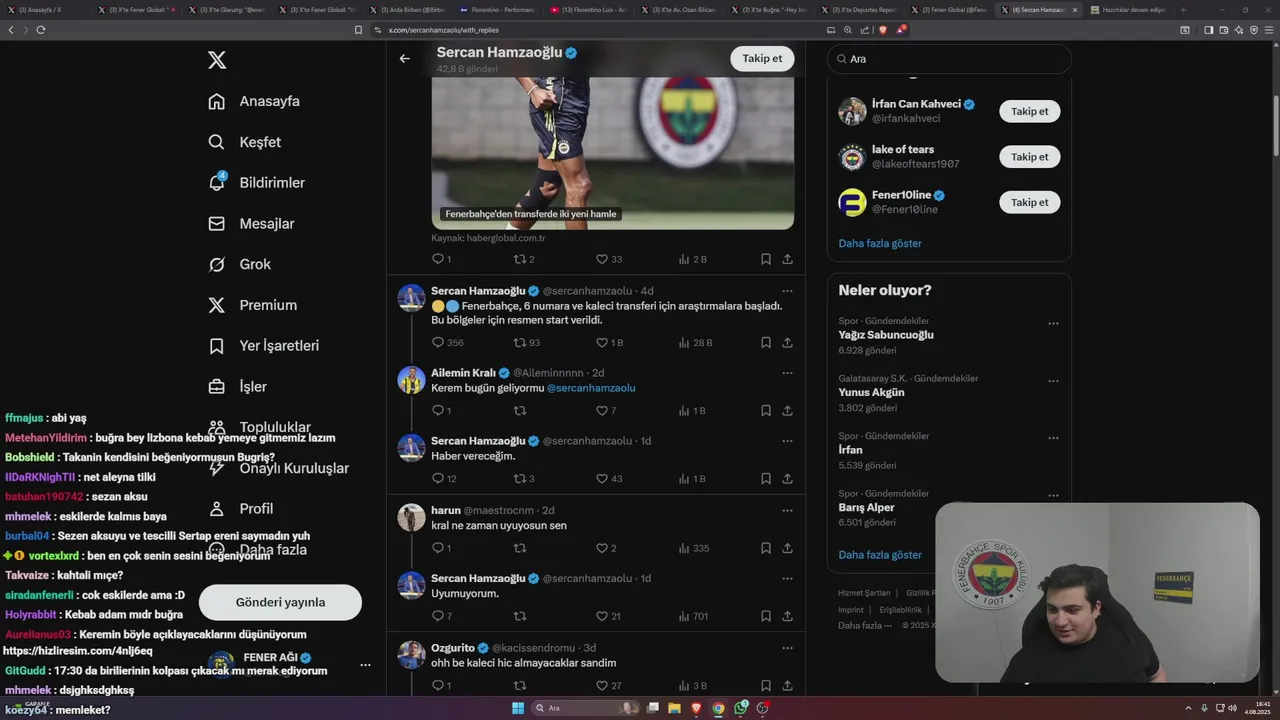Follow Sercan Hamzaoğlu with the Takip et button
Viewport: 1280px width, 720px height.
click(762, 58)
